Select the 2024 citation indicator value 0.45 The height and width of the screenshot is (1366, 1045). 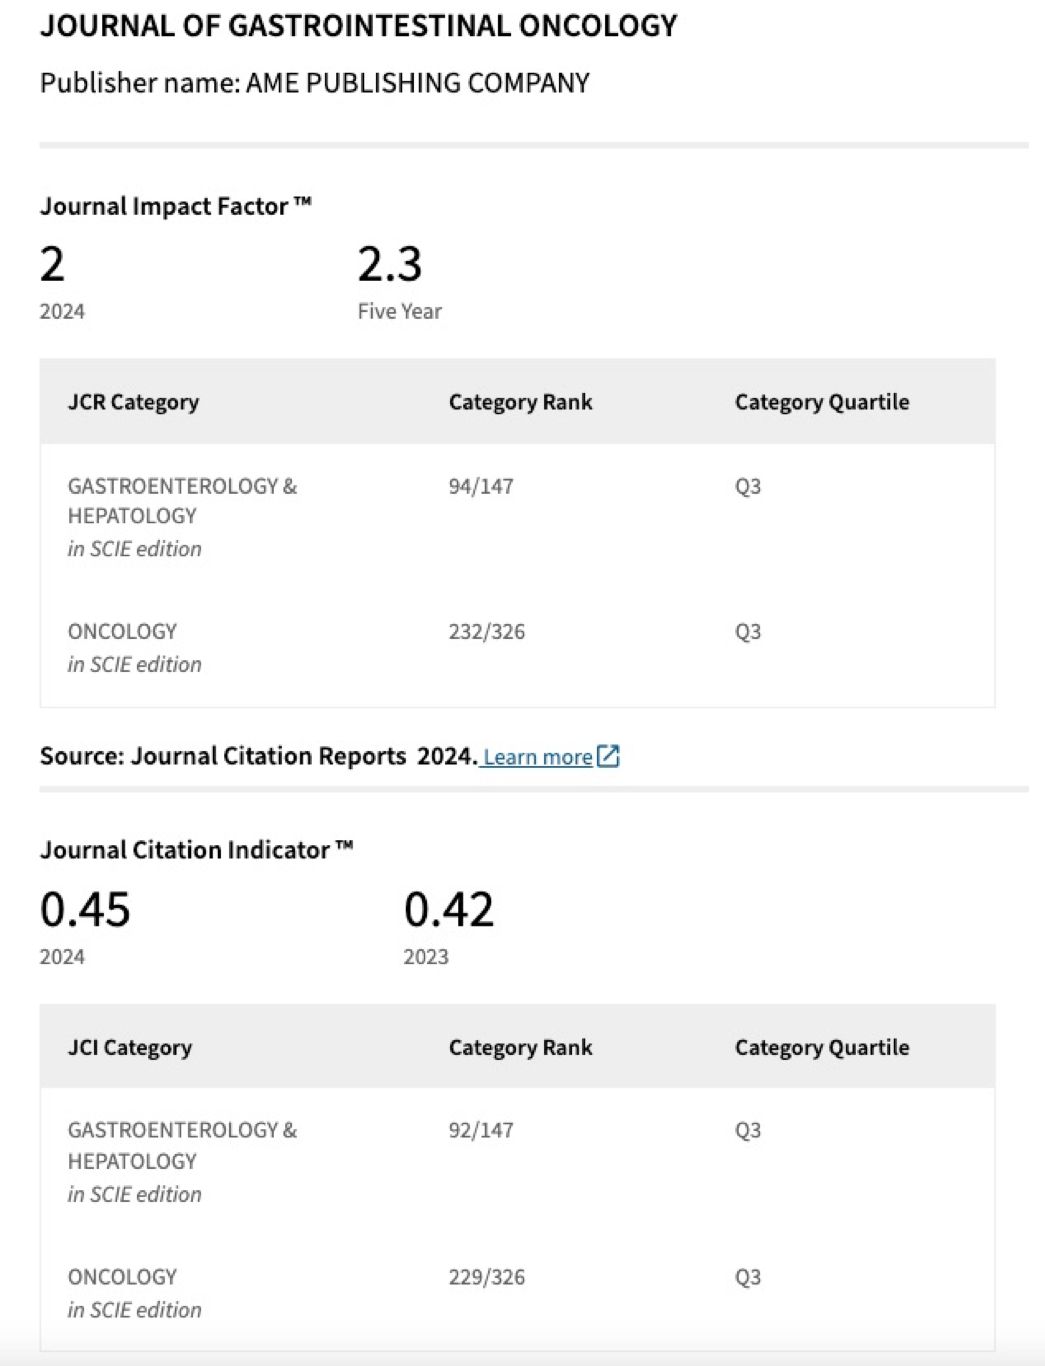pos(85,909)
